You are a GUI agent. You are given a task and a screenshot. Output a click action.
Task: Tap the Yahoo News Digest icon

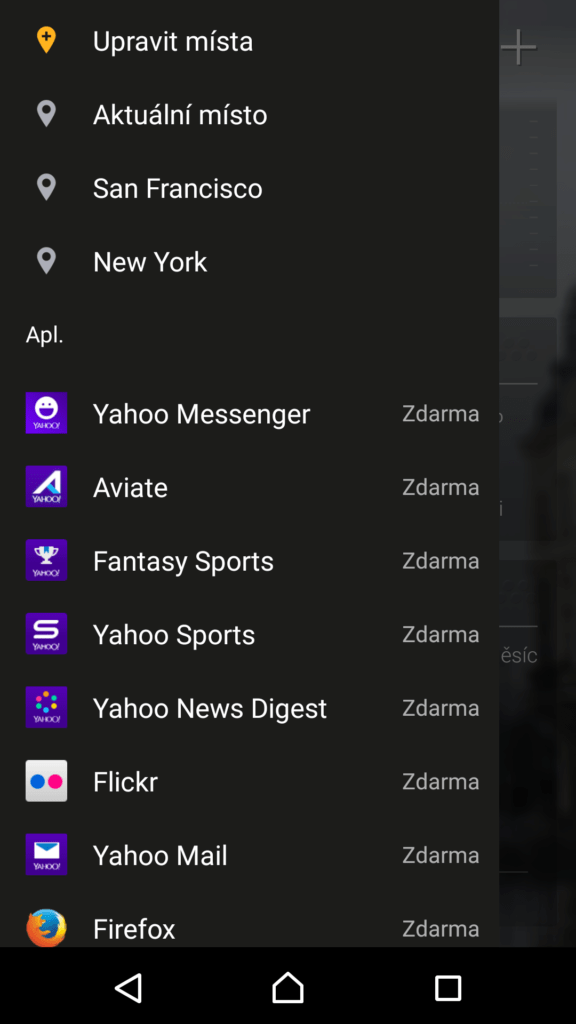click(x=46, y=707)
